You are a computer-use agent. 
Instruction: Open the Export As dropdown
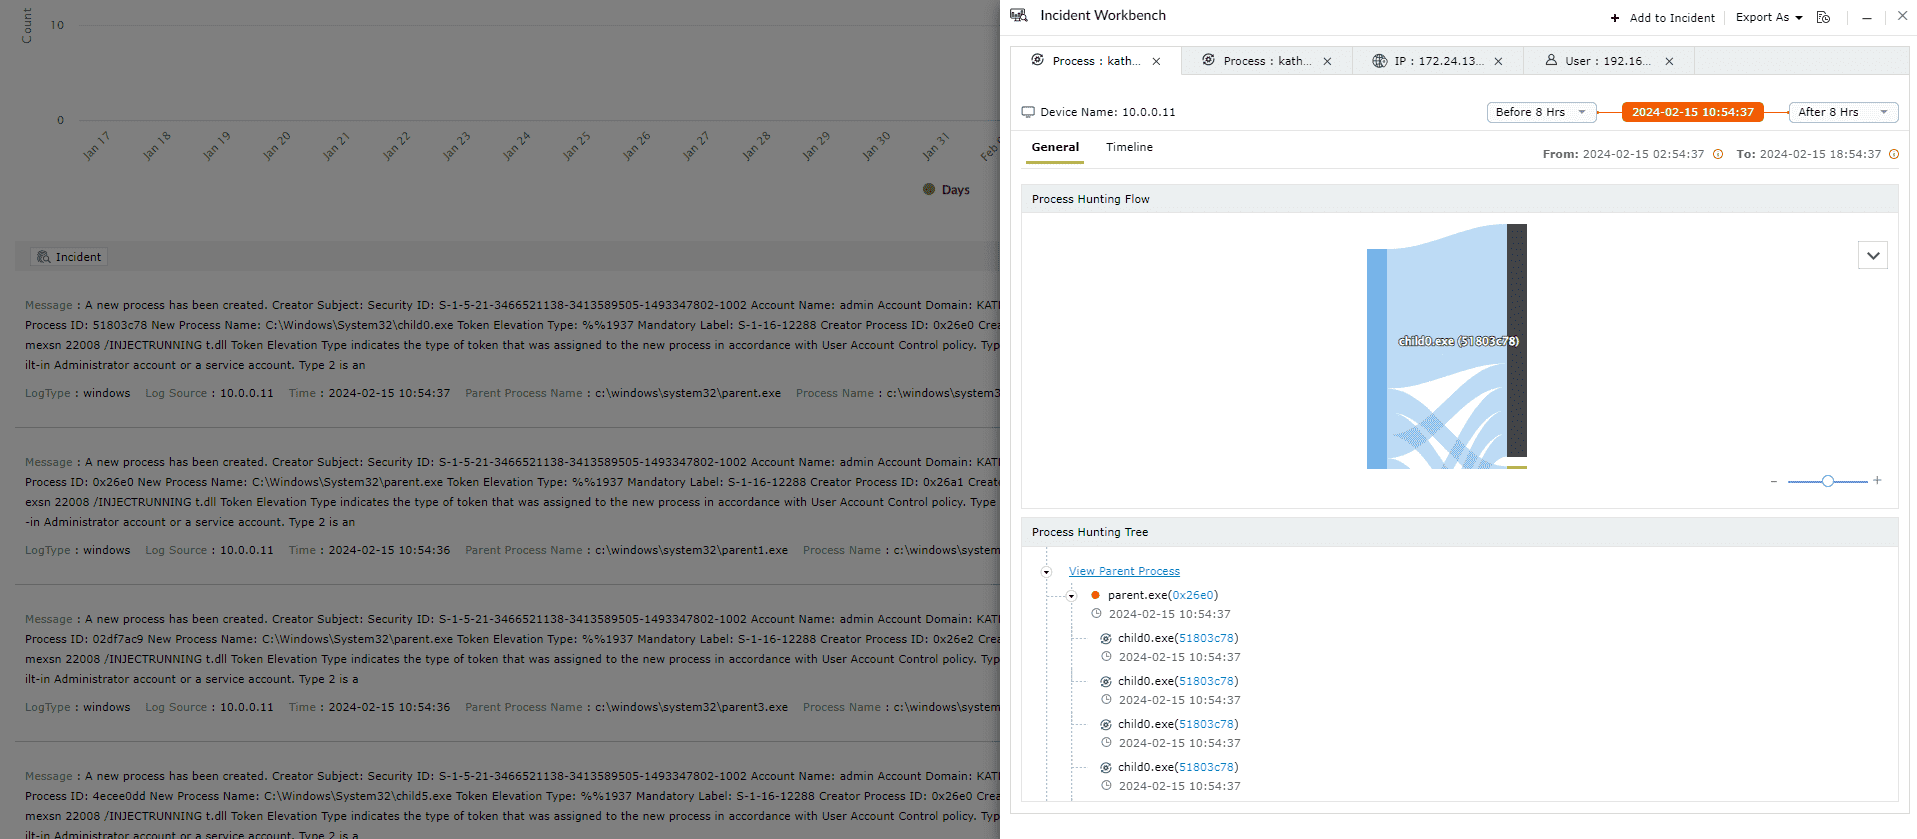1769,17
